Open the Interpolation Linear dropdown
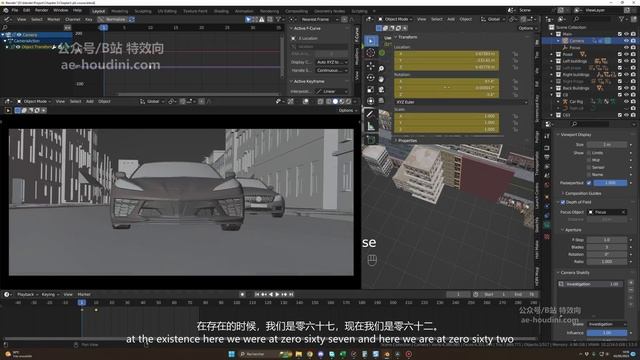Viewport: 640px width, 360px height. (332, 91)
